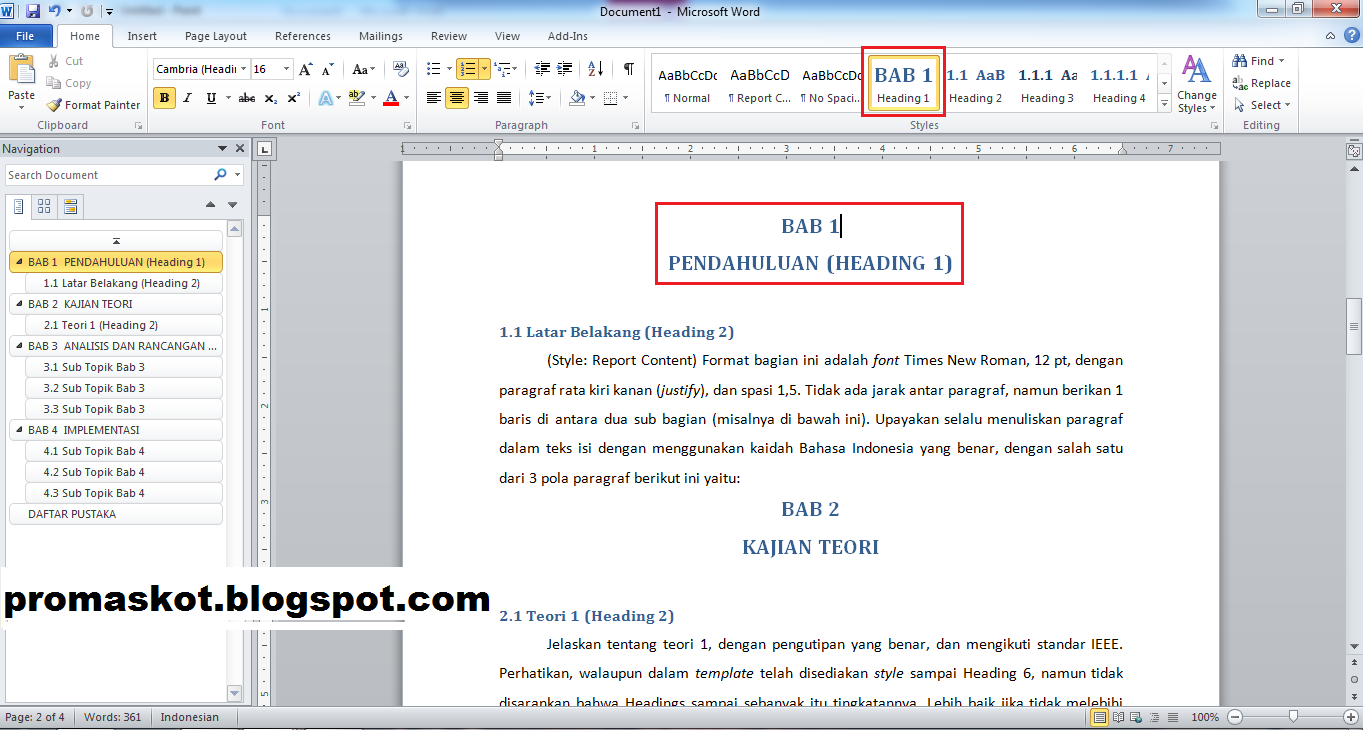Open the font name dropdown
The height and width of the screenshot is (730, 1363).
click(x=243, y=69)
